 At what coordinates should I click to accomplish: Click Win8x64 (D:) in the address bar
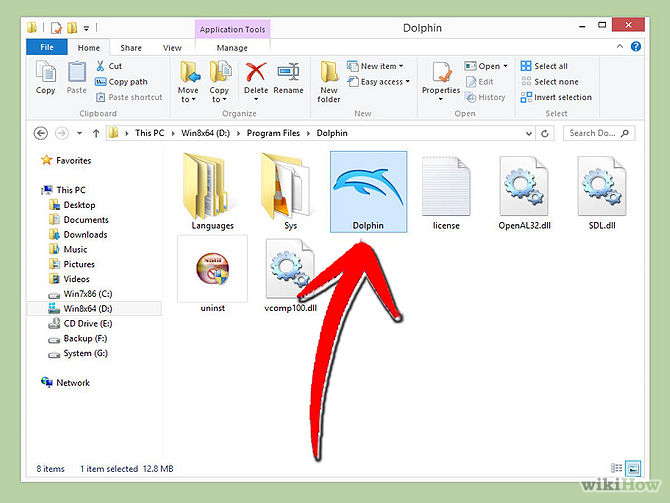point(206,133)
